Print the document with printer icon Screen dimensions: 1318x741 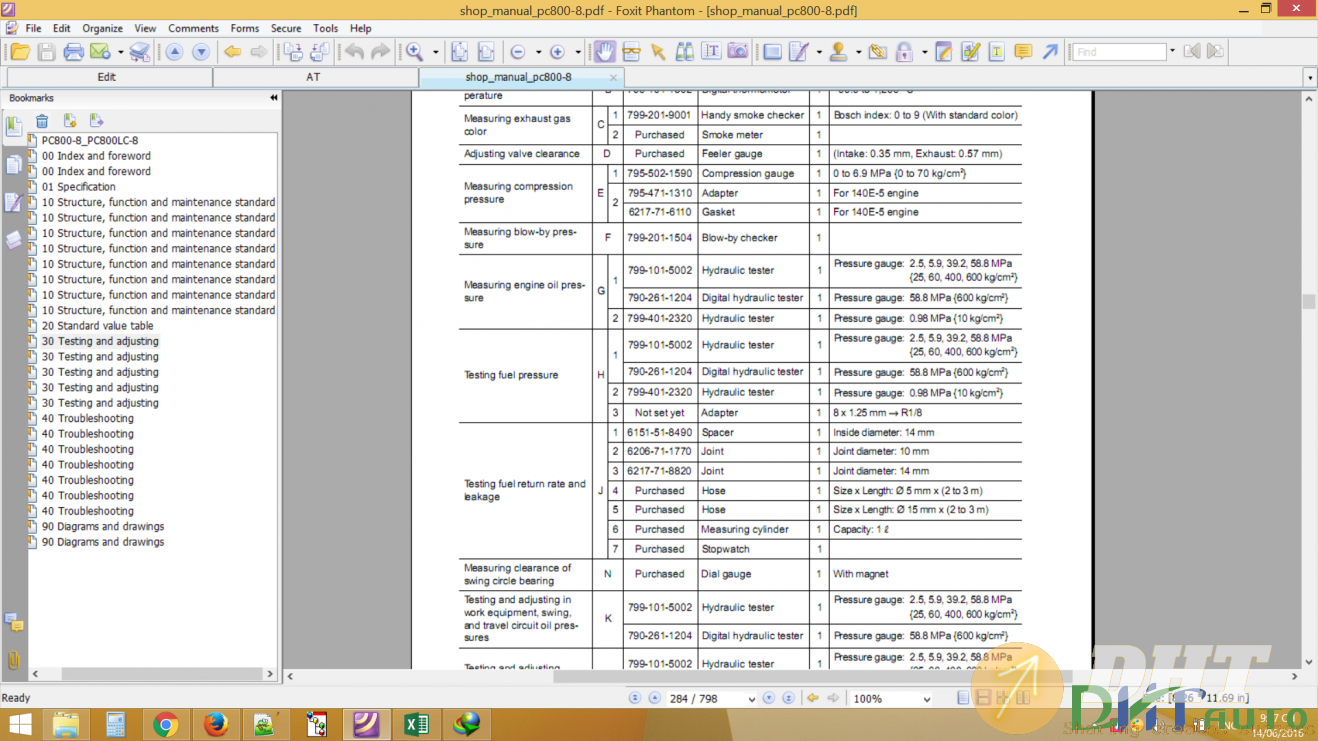(73, 52)
